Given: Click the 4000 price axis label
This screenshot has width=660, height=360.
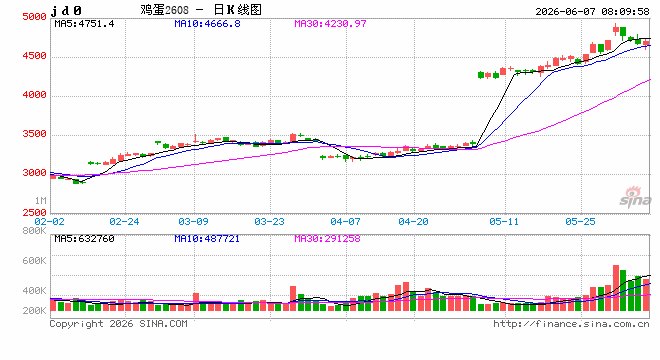Looking at the screenshot, I should point(34,95).
